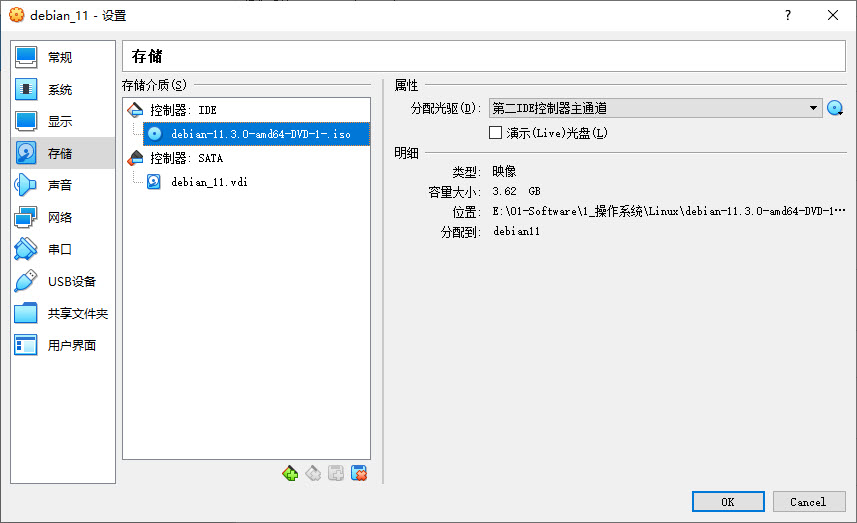Click the folder icon beside 共享文件夹

pos(26,313)
